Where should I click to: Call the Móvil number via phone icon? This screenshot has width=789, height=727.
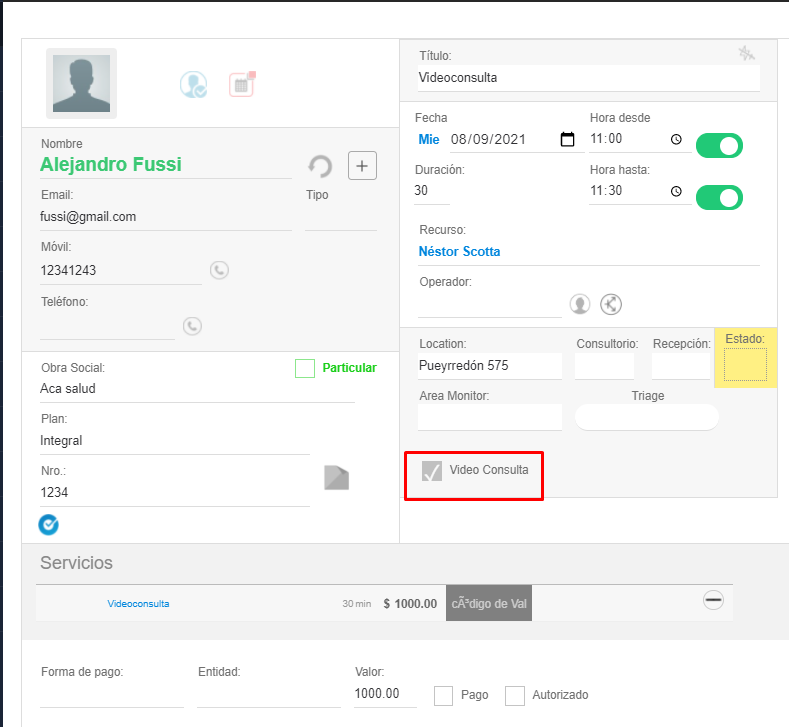219,270
